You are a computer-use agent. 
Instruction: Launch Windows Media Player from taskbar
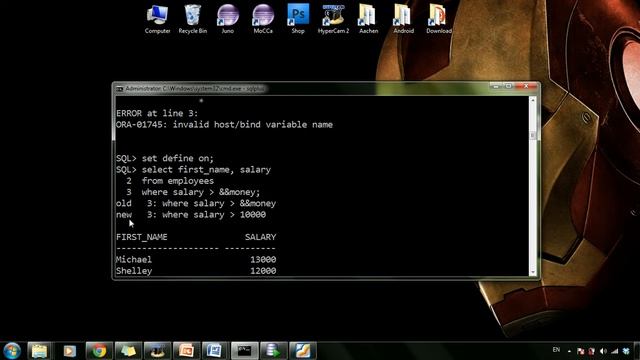click(x=69, y=351)
